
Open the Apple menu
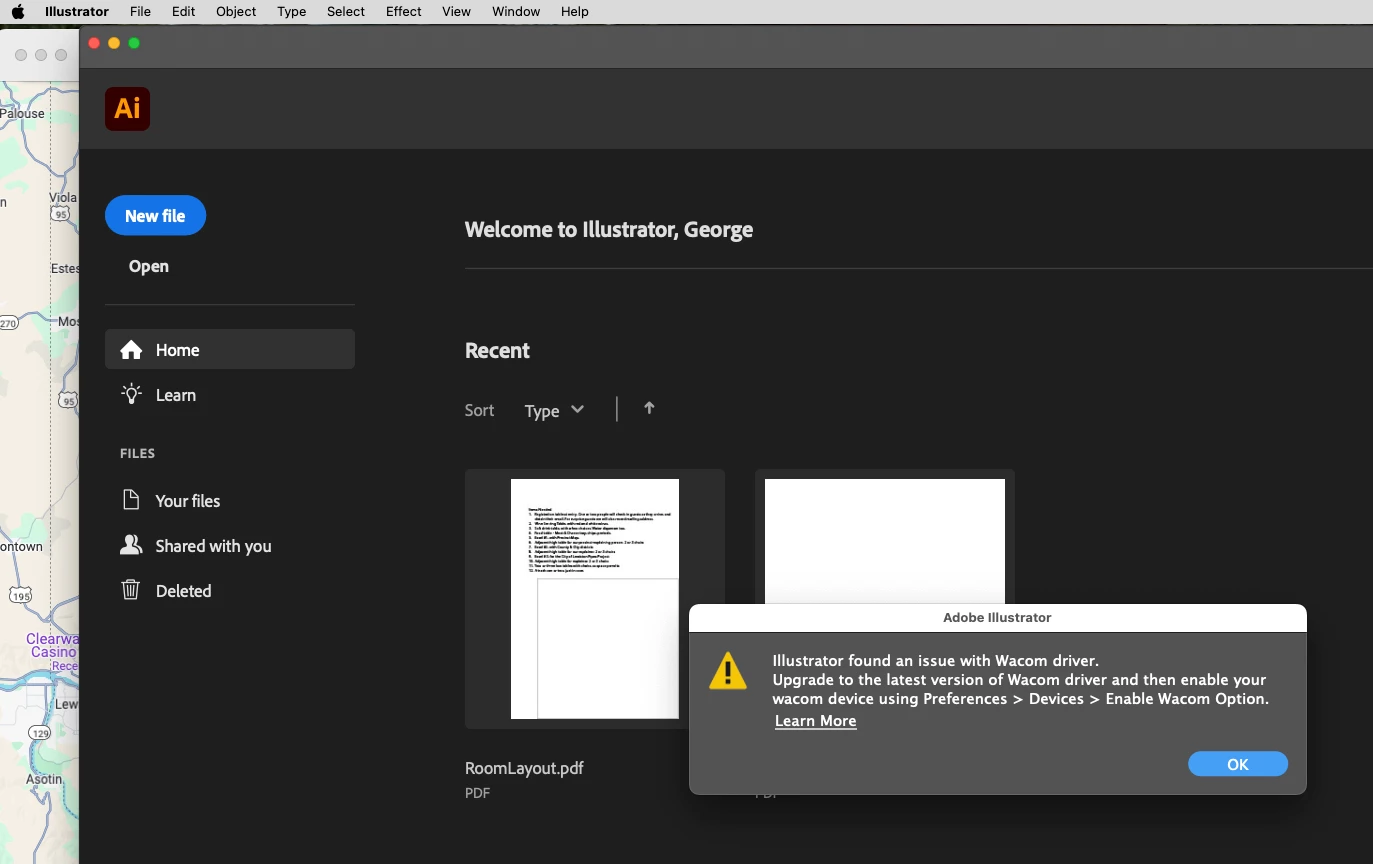click(x=17, y=12)
